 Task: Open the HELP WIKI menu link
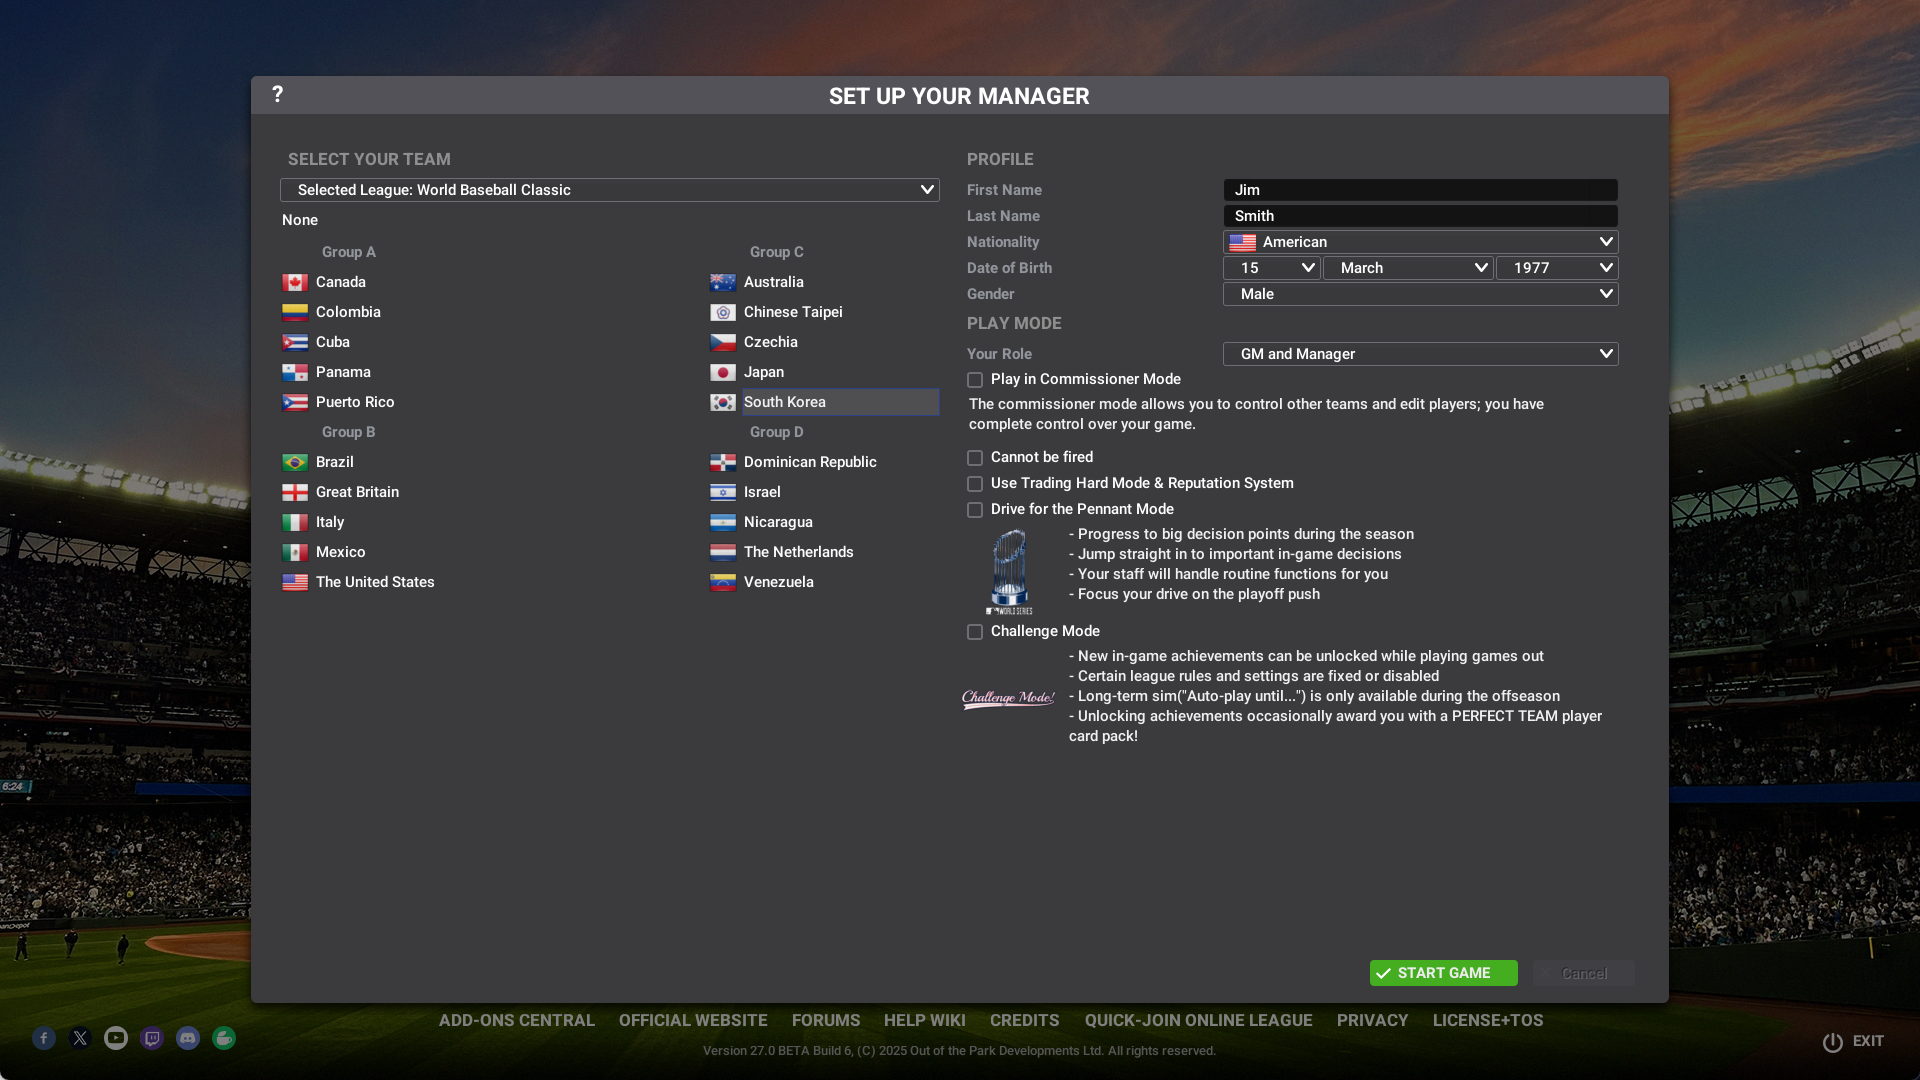click(925, 1020)
